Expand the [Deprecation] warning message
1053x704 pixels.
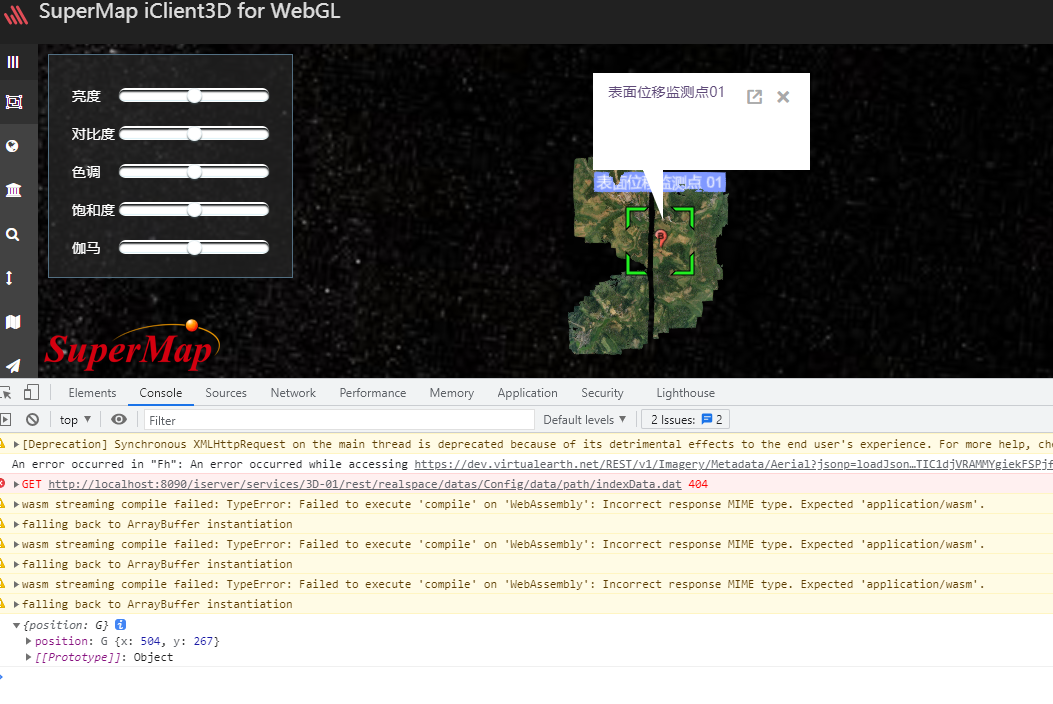16,444
